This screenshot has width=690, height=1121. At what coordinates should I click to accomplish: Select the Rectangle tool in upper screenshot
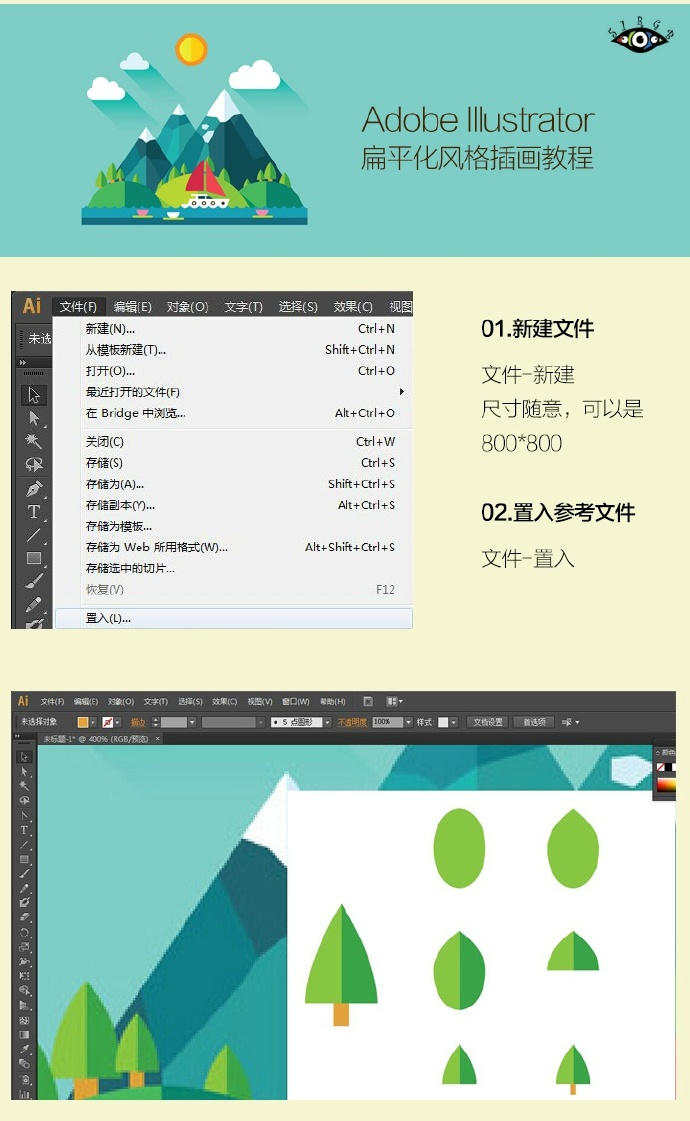(x=34, y=558)
